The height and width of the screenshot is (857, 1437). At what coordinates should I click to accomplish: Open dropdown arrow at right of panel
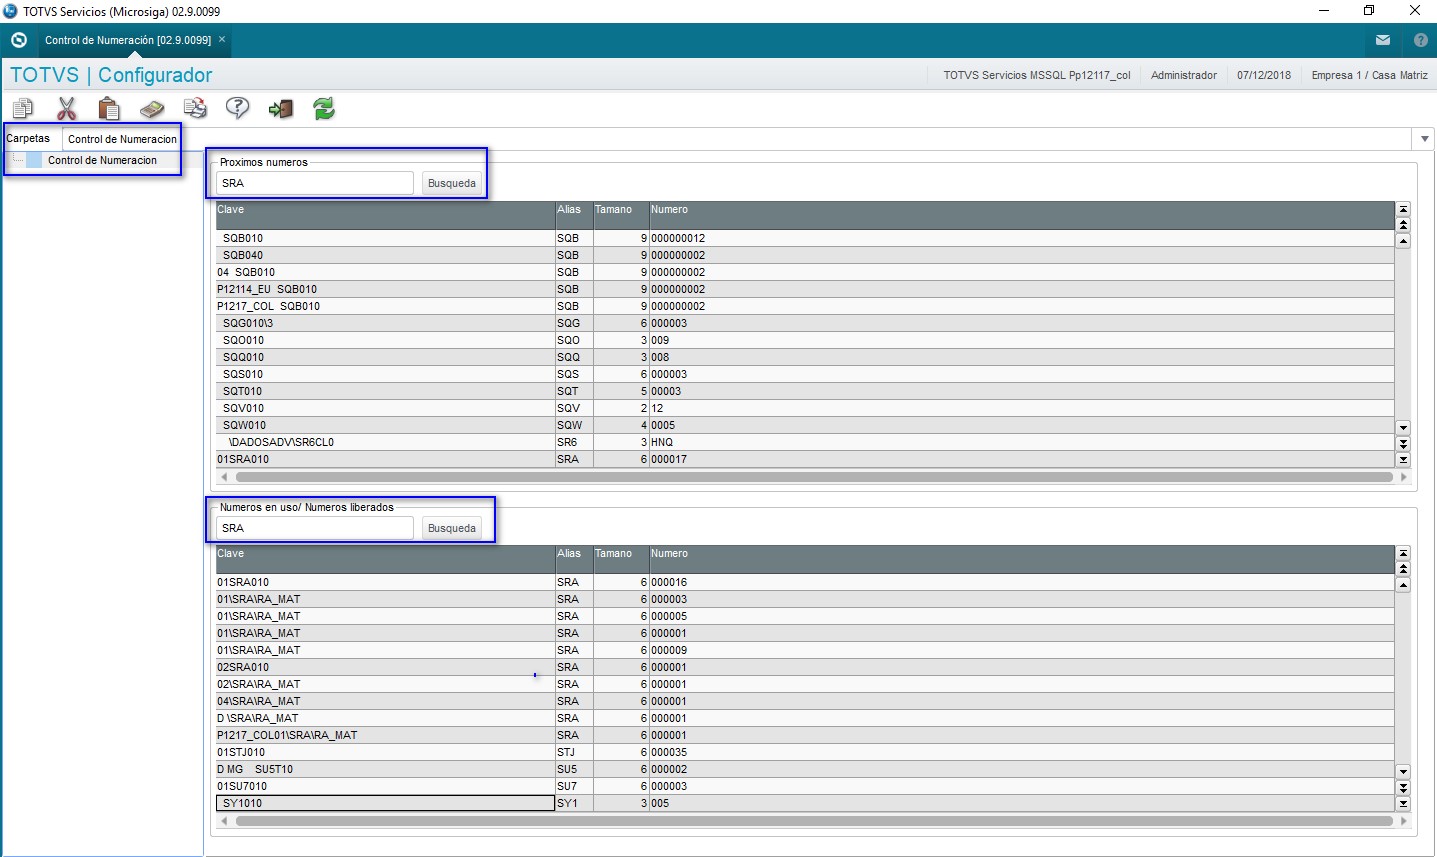coord(1424,138)
